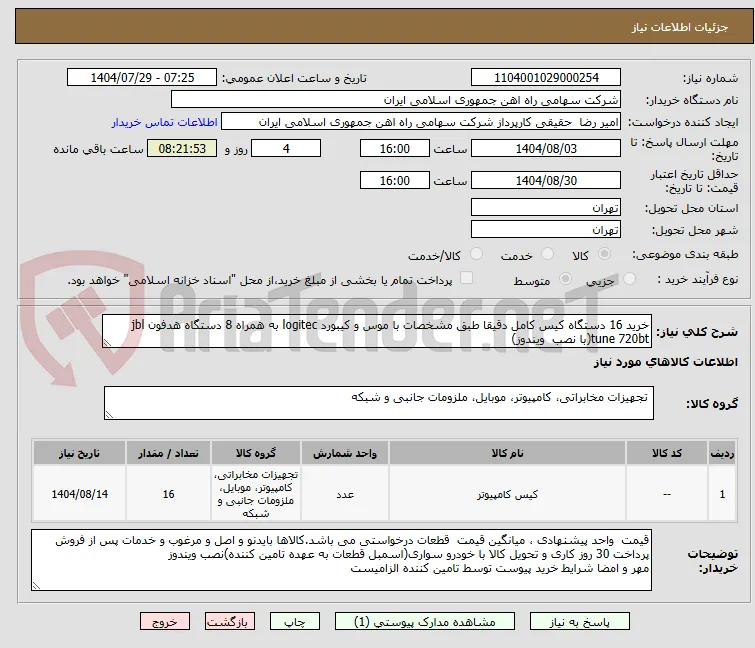Toggle the 'اسناد خزانه اسلامی' payment checkbox
Viewport: 755px width, 648px height.
tap(467, 278)
